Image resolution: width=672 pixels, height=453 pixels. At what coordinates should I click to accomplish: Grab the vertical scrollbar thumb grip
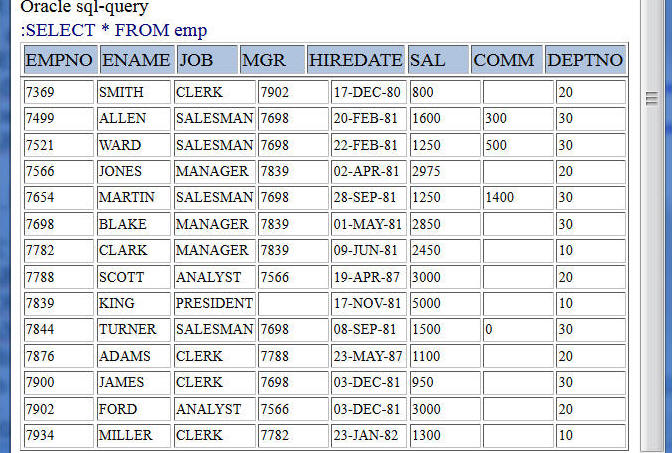(x=652, y=99)
